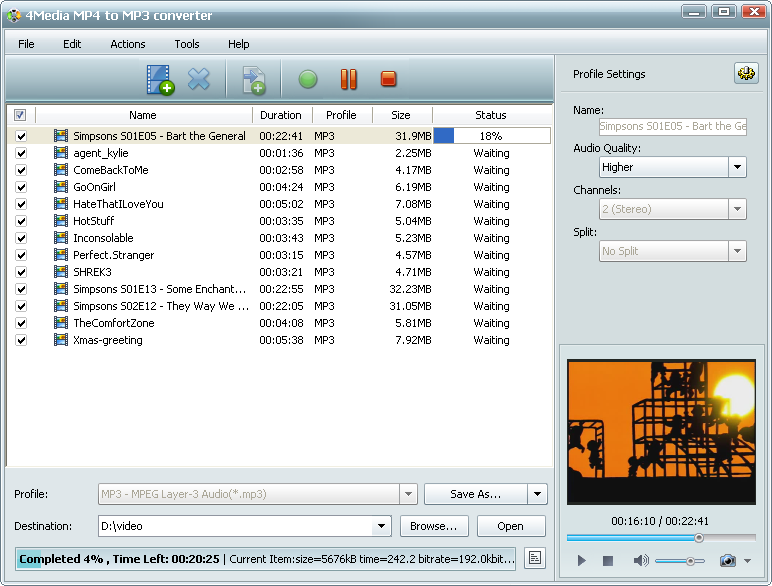The image size is (772, 586).
Task: Click the Open destination button
Action: click(x=511, y=526)
